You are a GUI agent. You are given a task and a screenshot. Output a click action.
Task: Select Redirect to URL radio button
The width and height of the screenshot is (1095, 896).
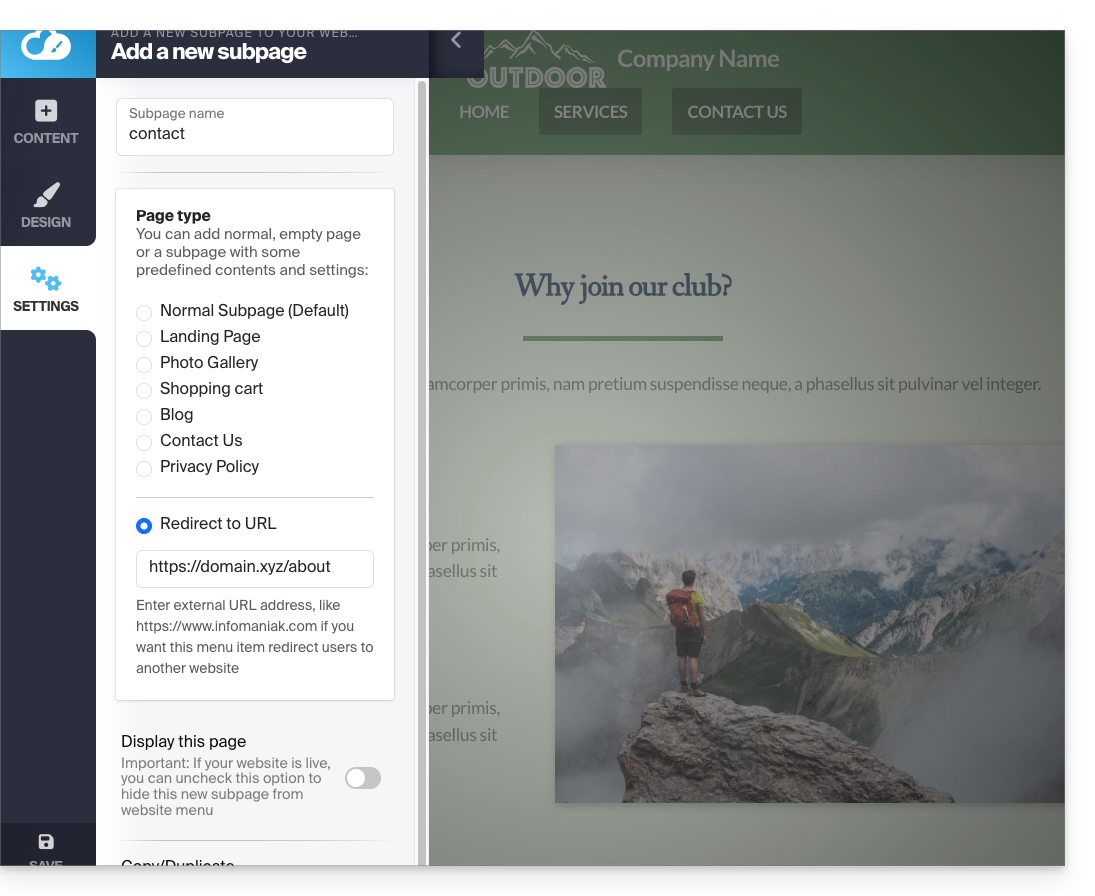pos(144,525)
